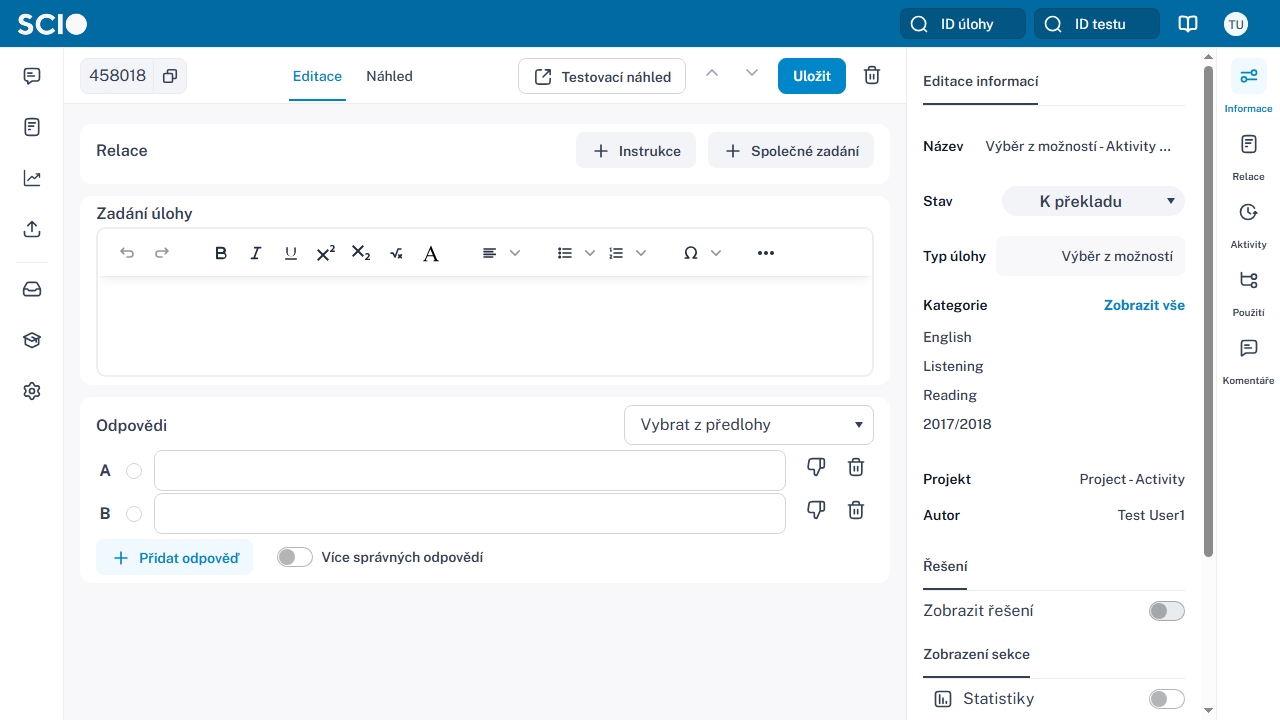This screenshot has height=720, width=1280.
Task: Open the book icon in top bar
Action: coord(1188,24)
